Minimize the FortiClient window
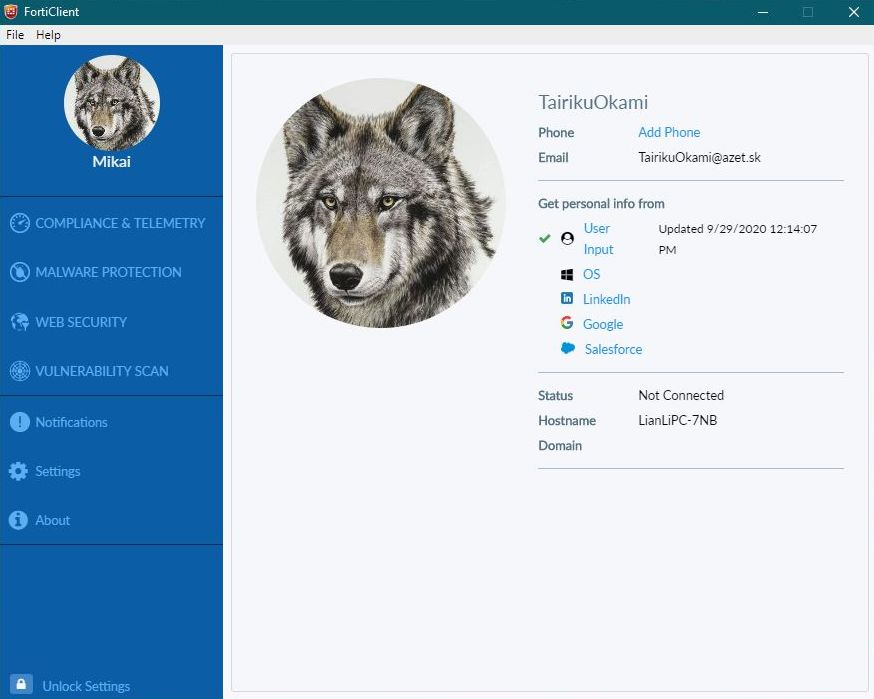 pyautogui.click(x=763, y=12)
